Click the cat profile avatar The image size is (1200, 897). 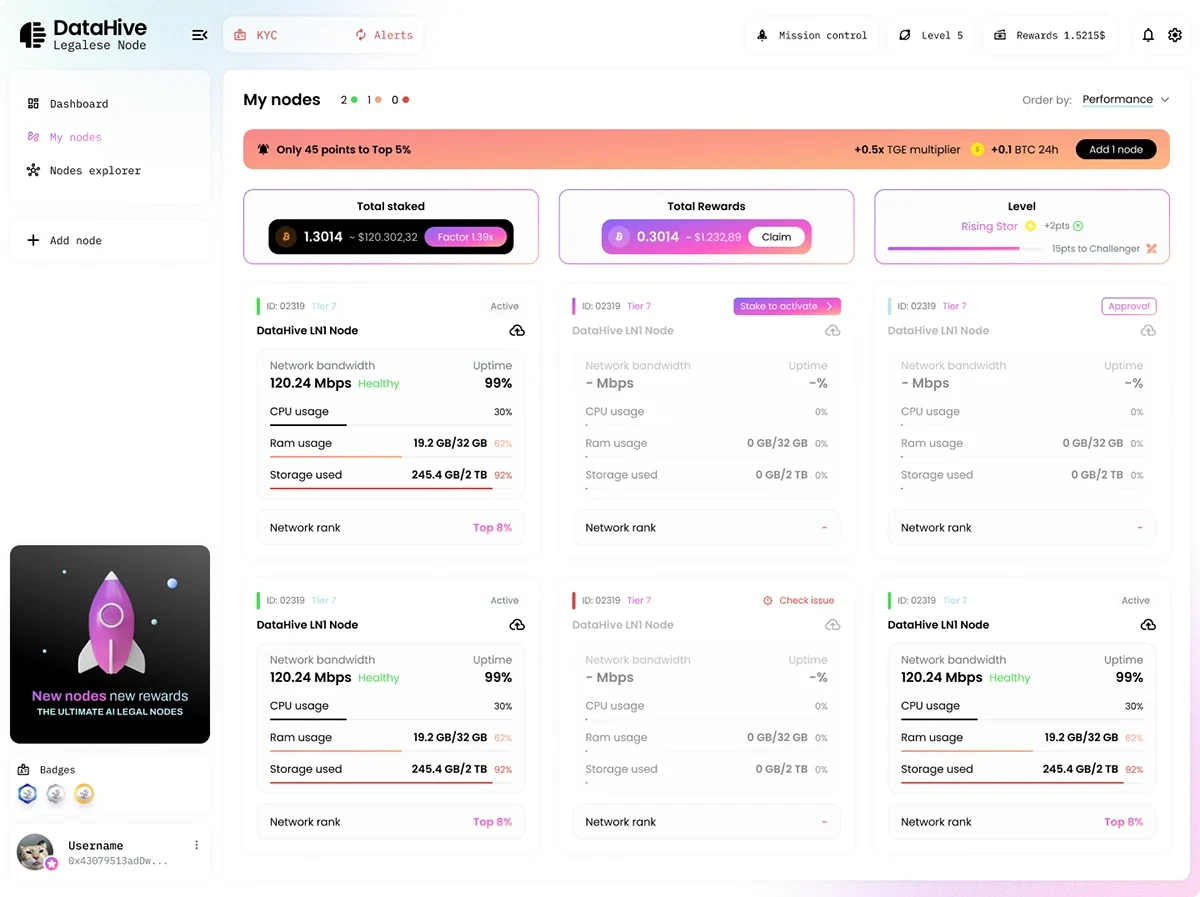pyautogui.click(x=36, y=851)
